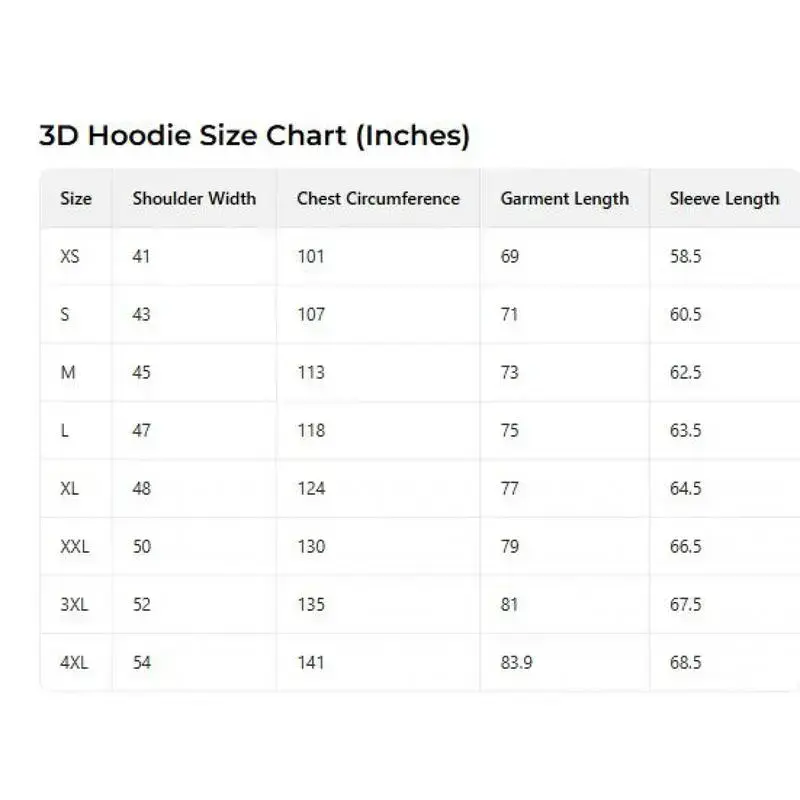The image size is (800, 800).
Task: Select the shoulder width value 45
Action: pos(141,372)
